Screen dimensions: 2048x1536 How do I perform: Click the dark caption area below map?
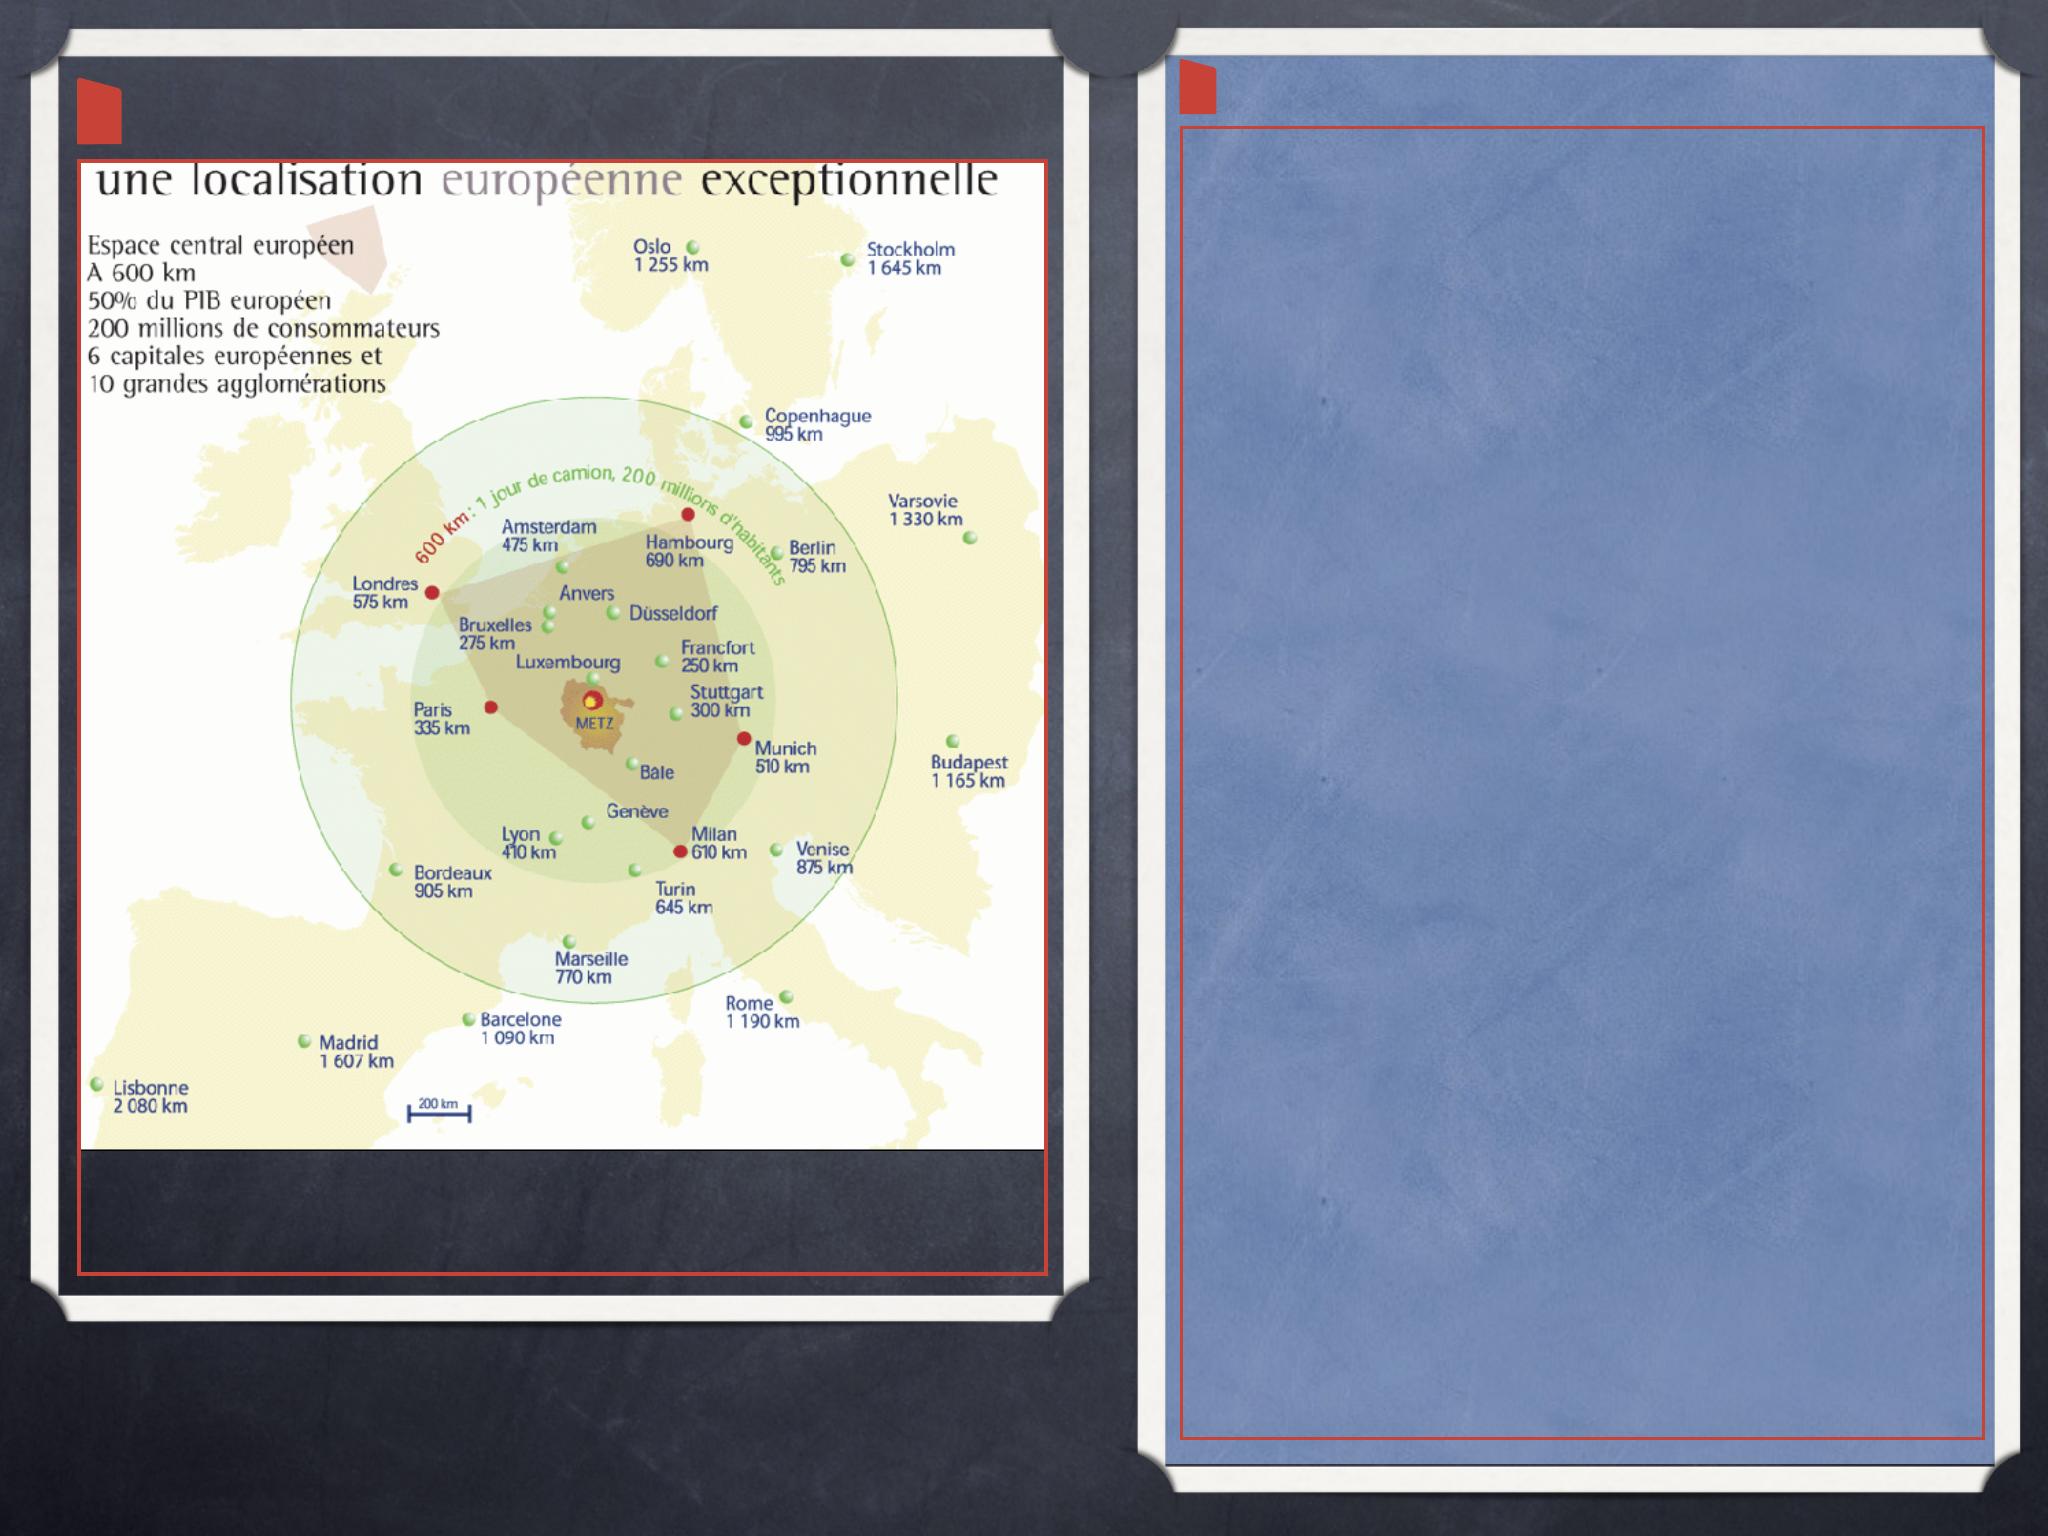pos(562,1210)
